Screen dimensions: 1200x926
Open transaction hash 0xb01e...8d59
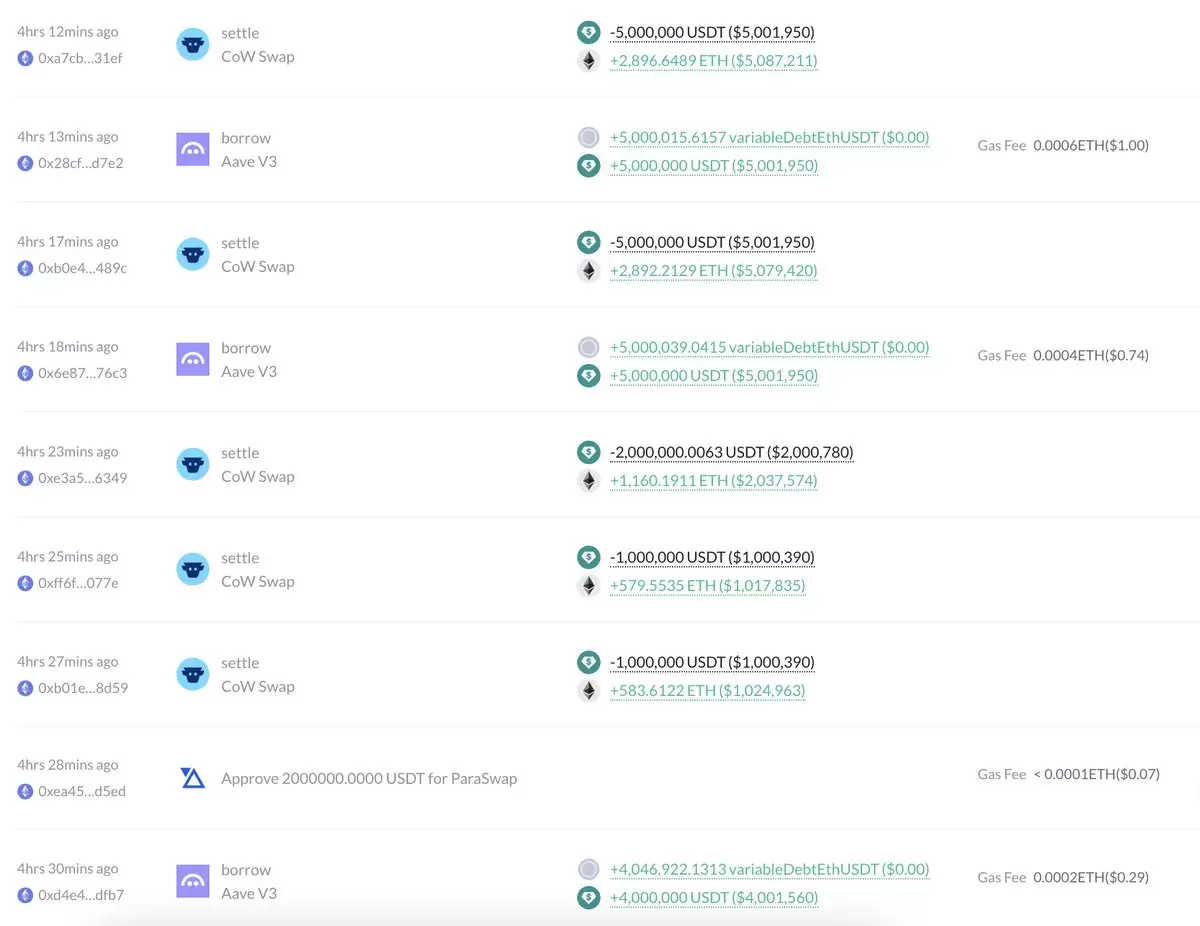pyautogui.click(x=82, y=688)
